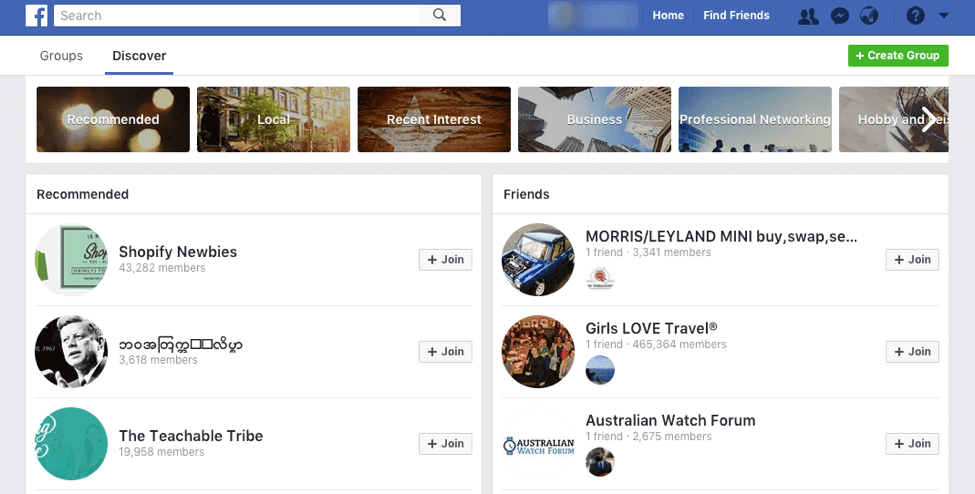Screen dimensions: 975x494
Task: Join the Shopify Newbies group
Action: click(445, 259)
